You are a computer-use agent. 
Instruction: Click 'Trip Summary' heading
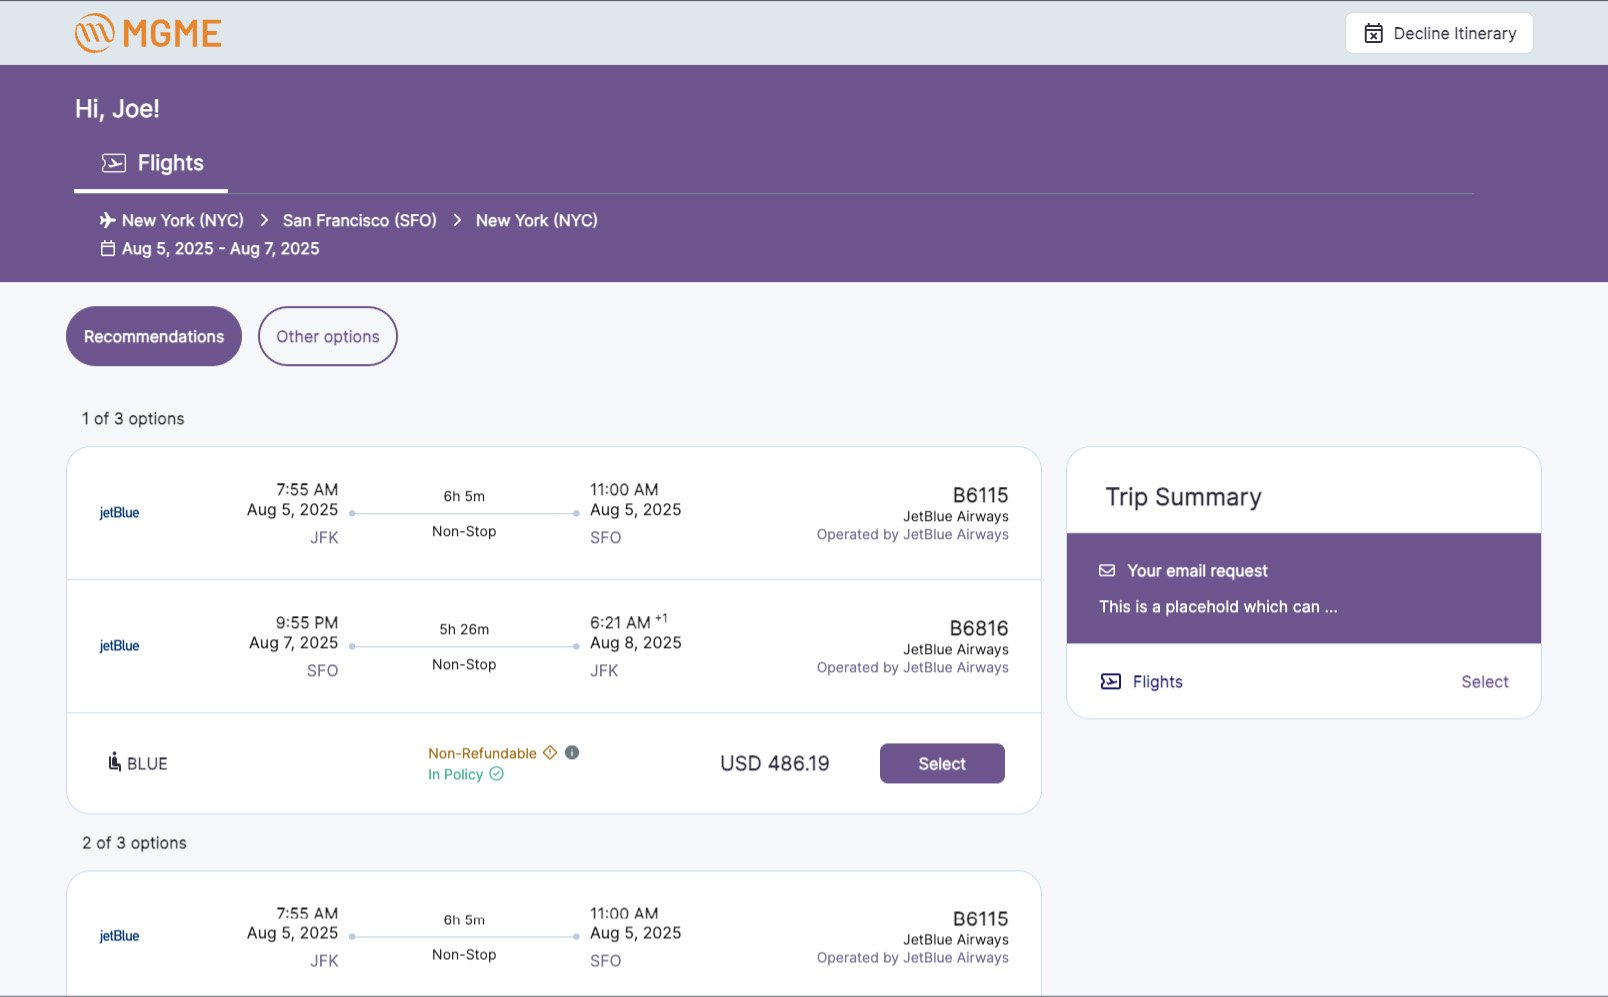point(1183,497)
